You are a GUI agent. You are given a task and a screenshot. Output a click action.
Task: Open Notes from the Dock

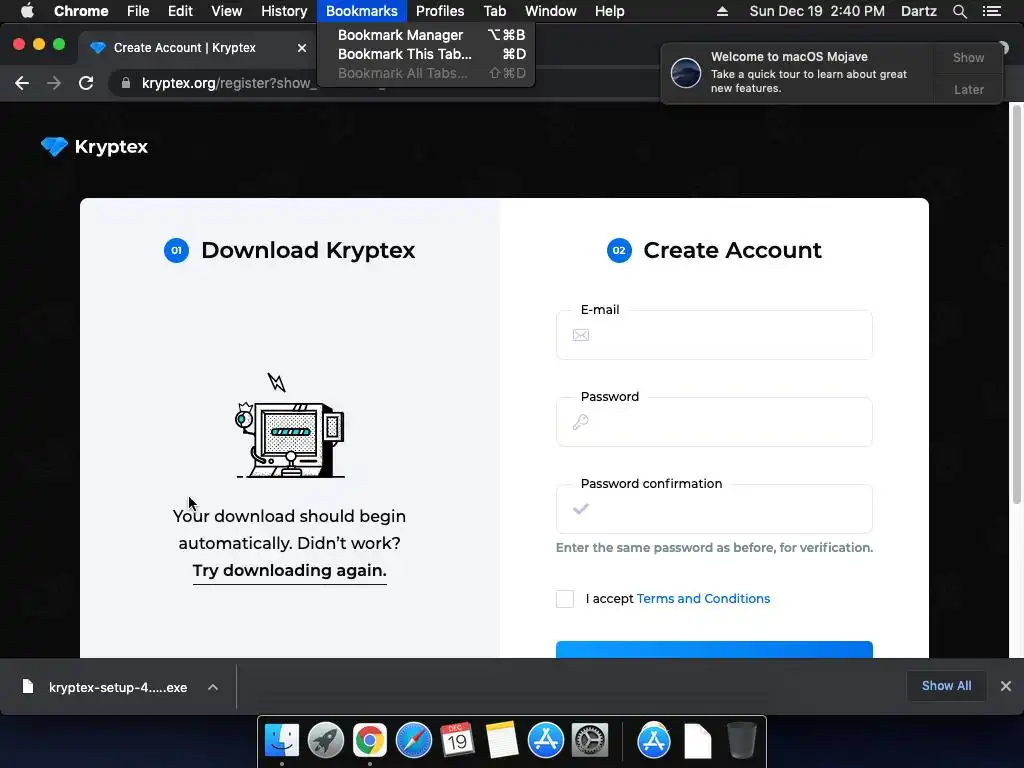point(502,740)
